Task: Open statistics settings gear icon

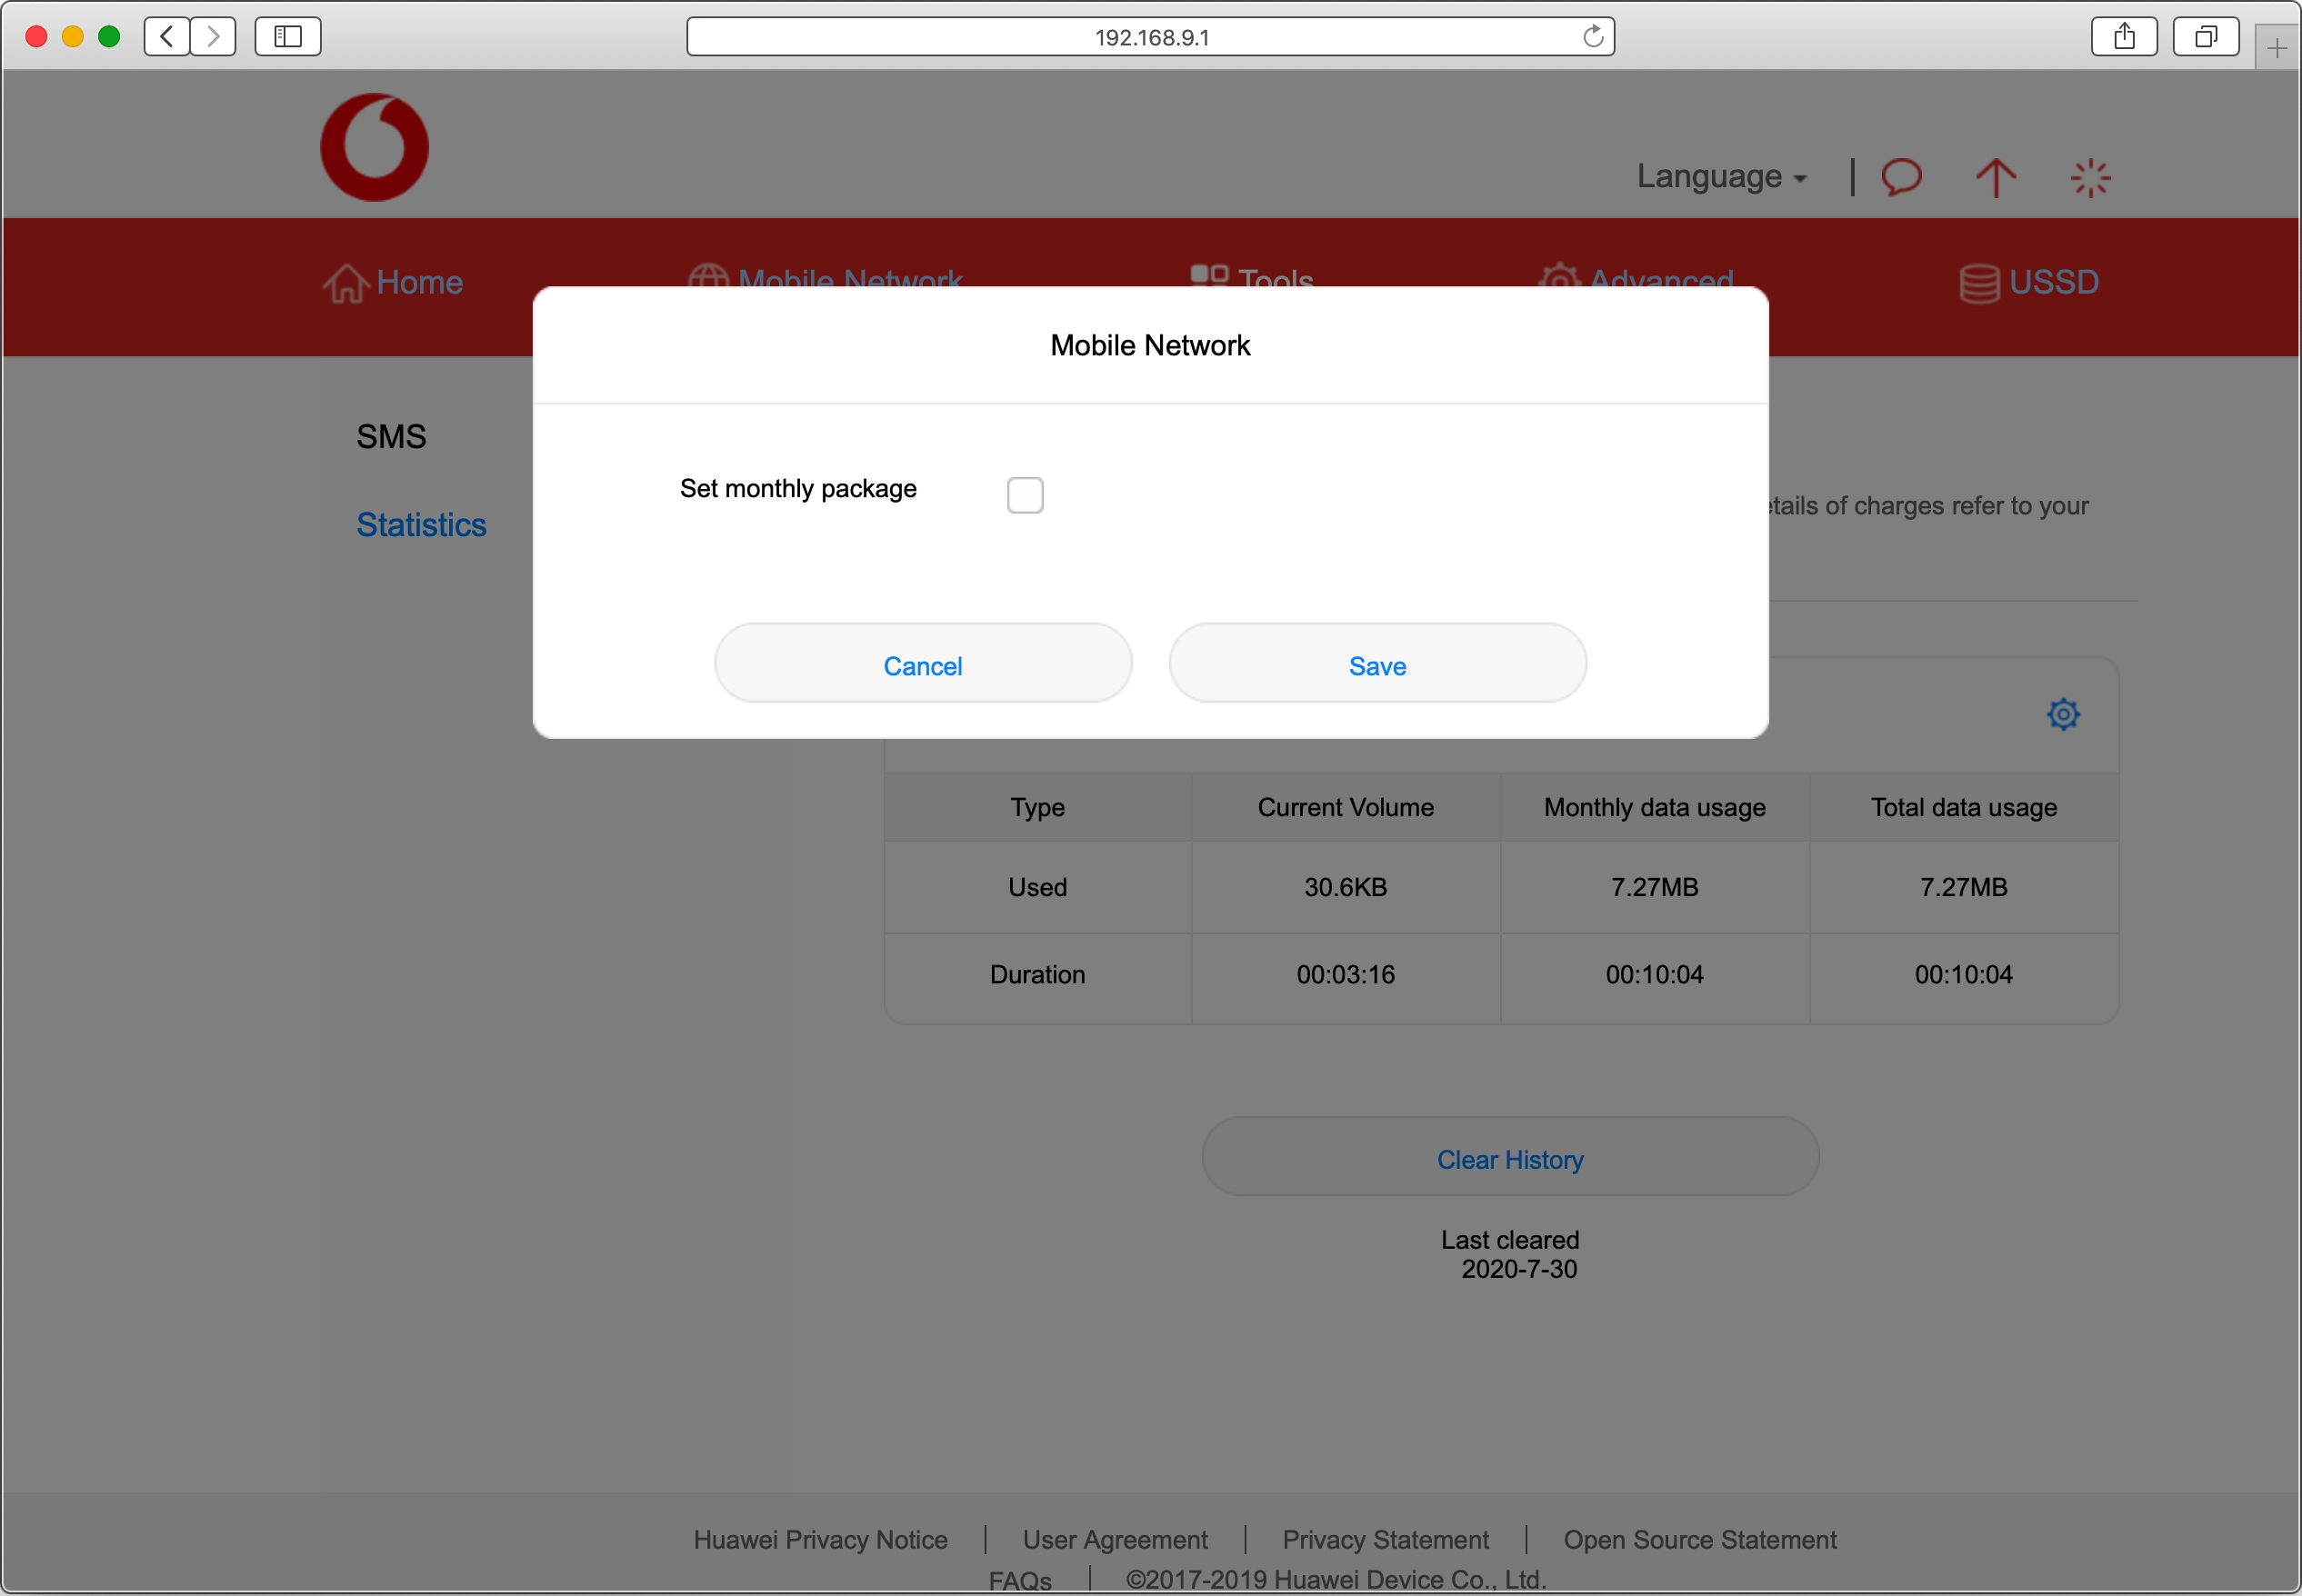Action: 2062,714
